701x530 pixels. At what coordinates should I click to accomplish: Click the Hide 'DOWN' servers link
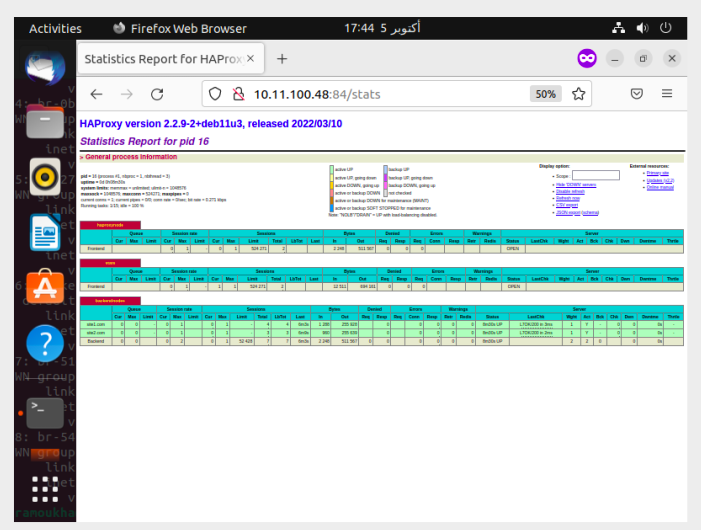(576, 185)
